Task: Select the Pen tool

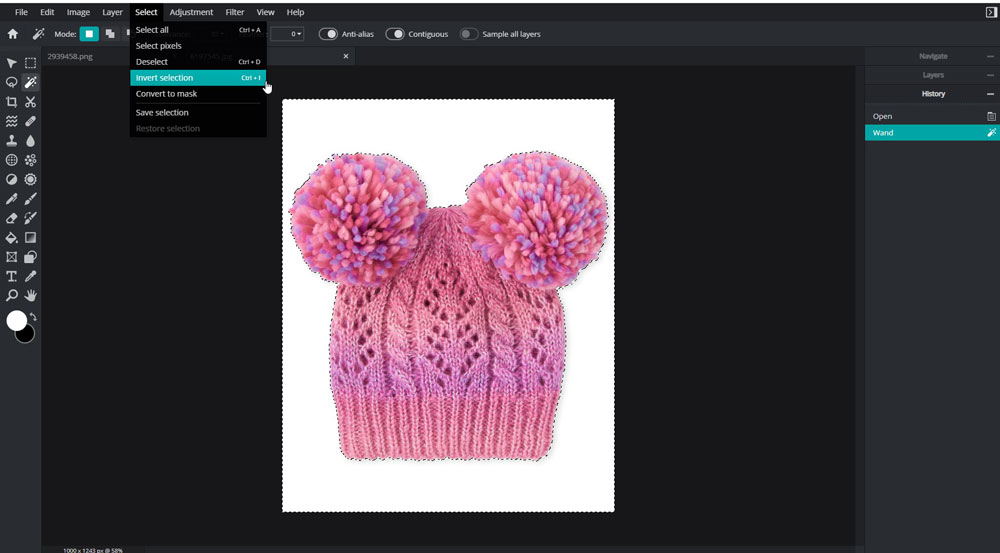Action: click(x=11, y=199)
